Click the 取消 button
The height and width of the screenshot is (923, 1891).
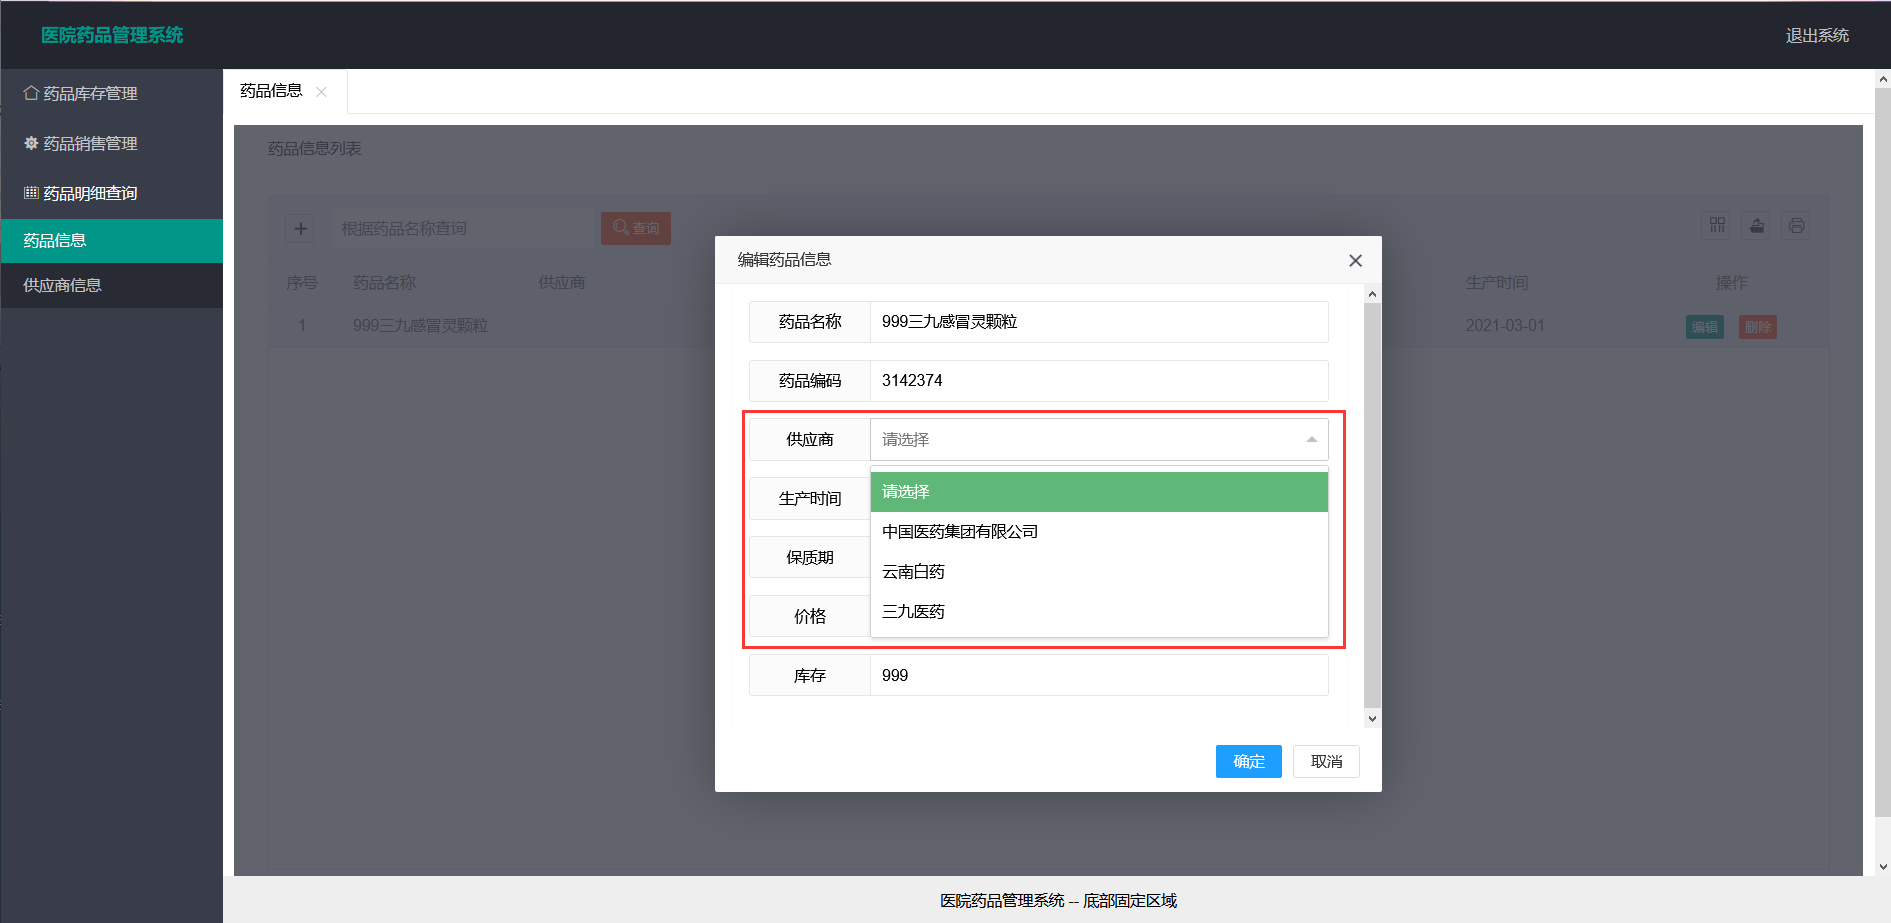pos(1326,761)
